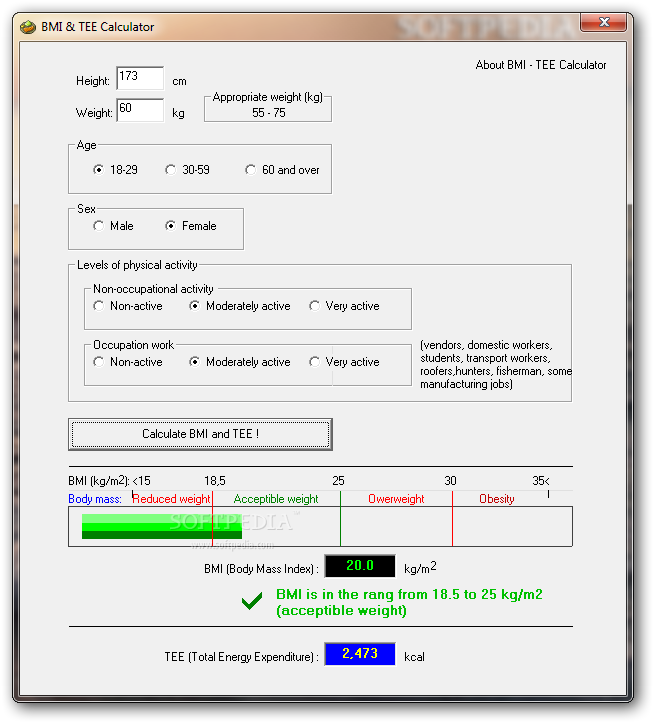Click the 25 BMI scale label
Image resolution: width=654 pixels, height=723 pixels.
[x=339, y=481]
